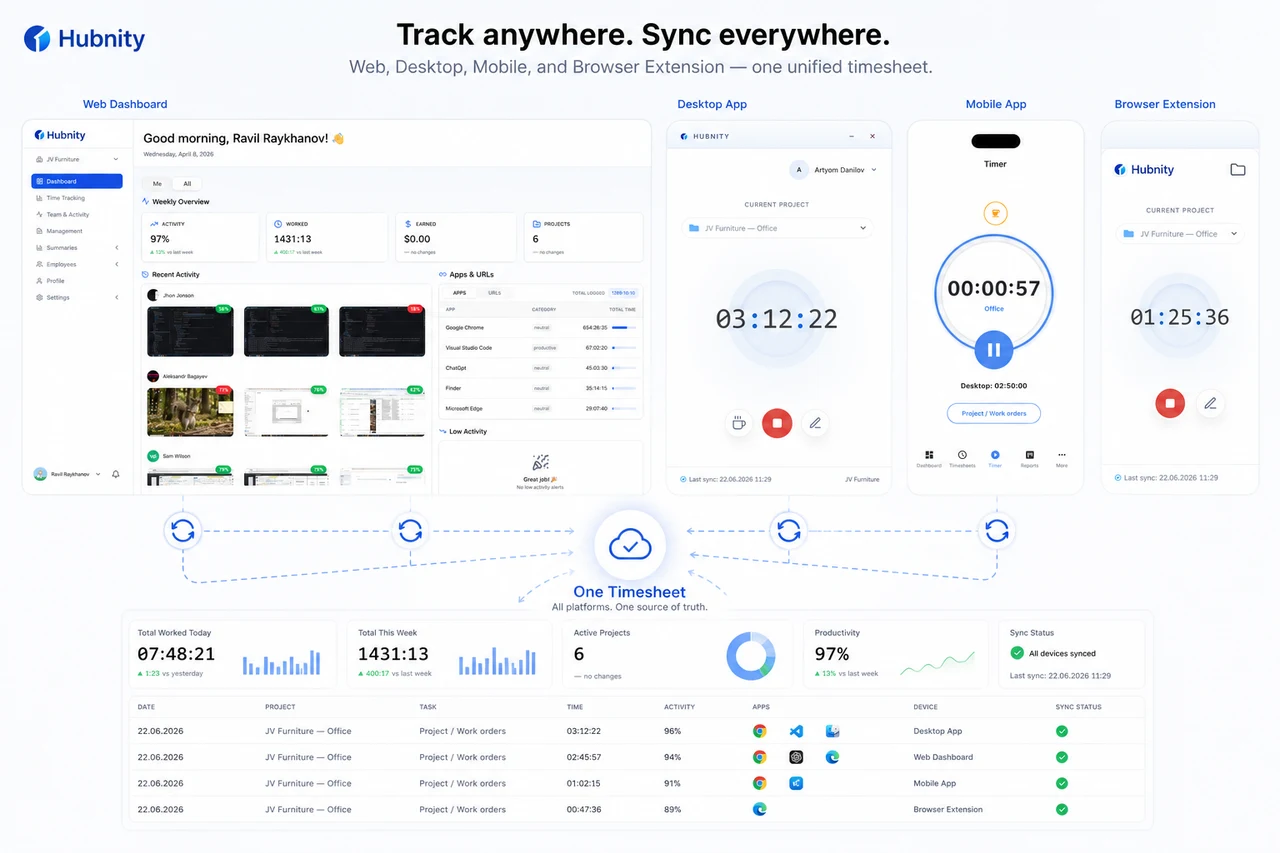Click the dollar icon on the Earned card
The width and height of the screenshot is (1280, 853).
point(408,224)
